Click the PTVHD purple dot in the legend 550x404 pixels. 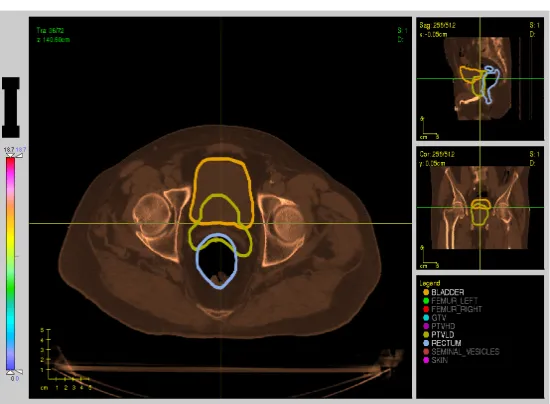pyautogui.click(x=426, y=326)
